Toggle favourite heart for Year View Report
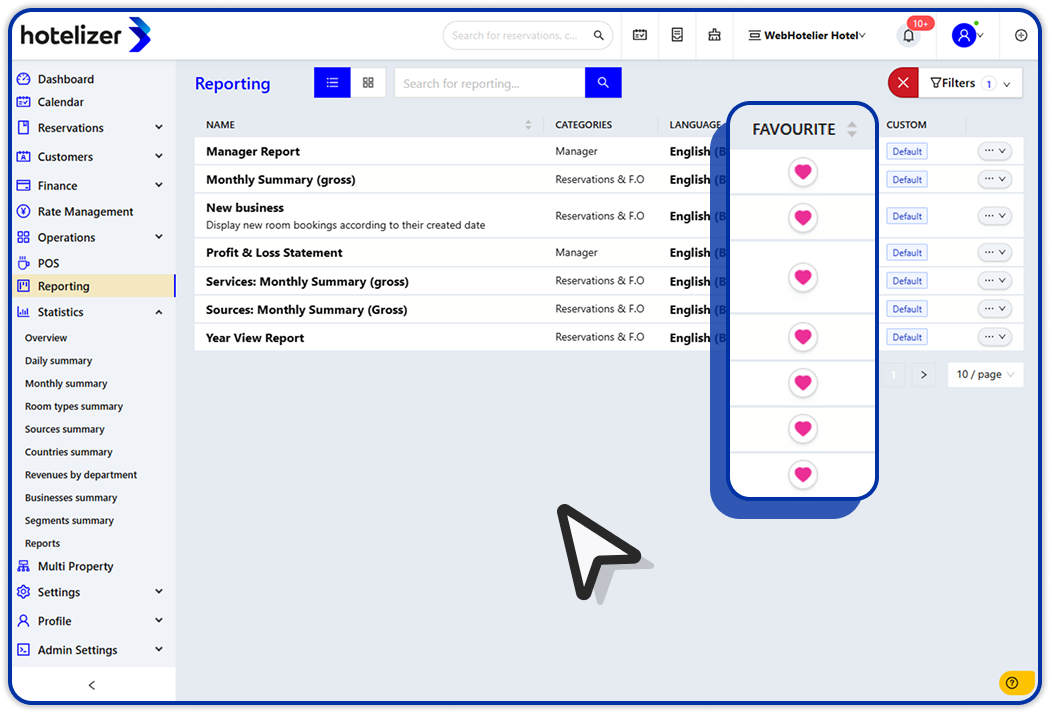This screenshot has width=1050, height=713. tap(802, 474)
